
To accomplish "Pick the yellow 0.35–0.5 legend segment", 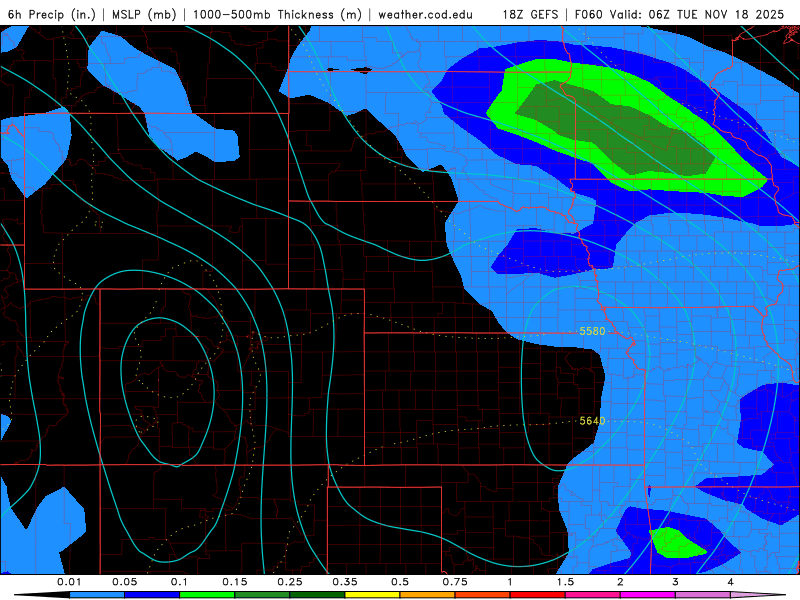I will (372, 595).
